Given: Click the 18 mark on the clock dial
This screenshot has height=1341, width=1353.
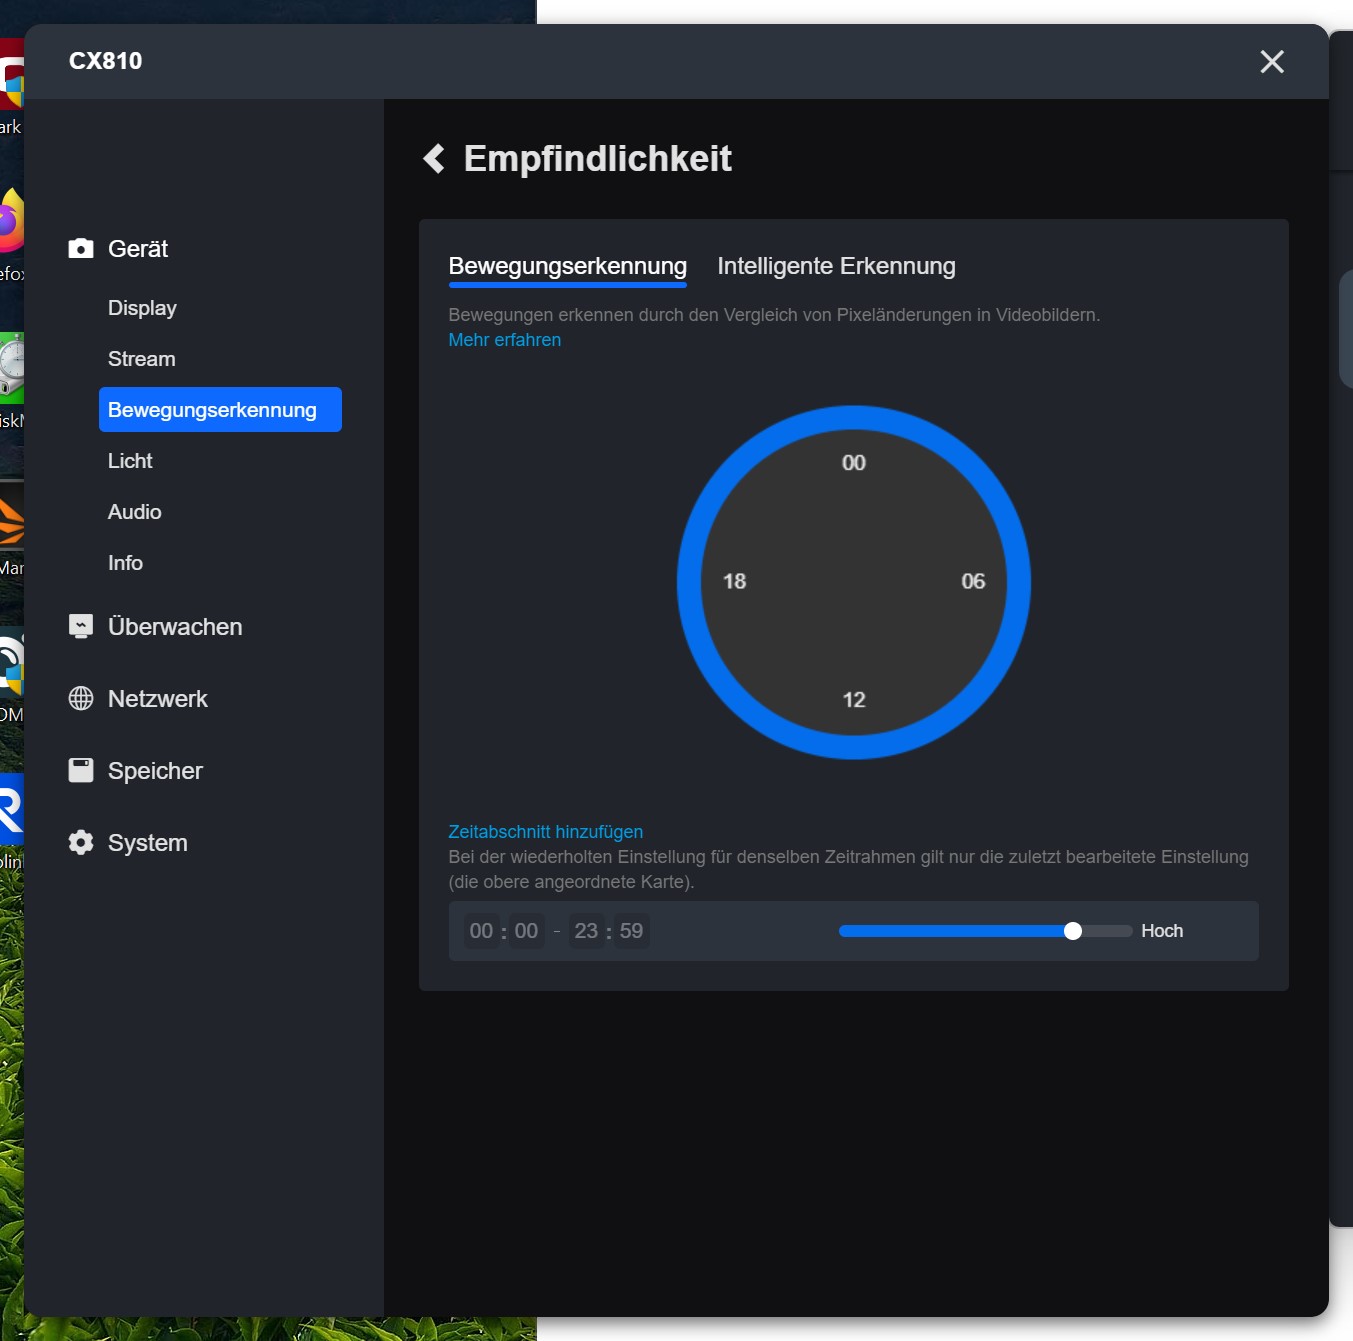Looking at the screenshot, I should tap(735, 581).
